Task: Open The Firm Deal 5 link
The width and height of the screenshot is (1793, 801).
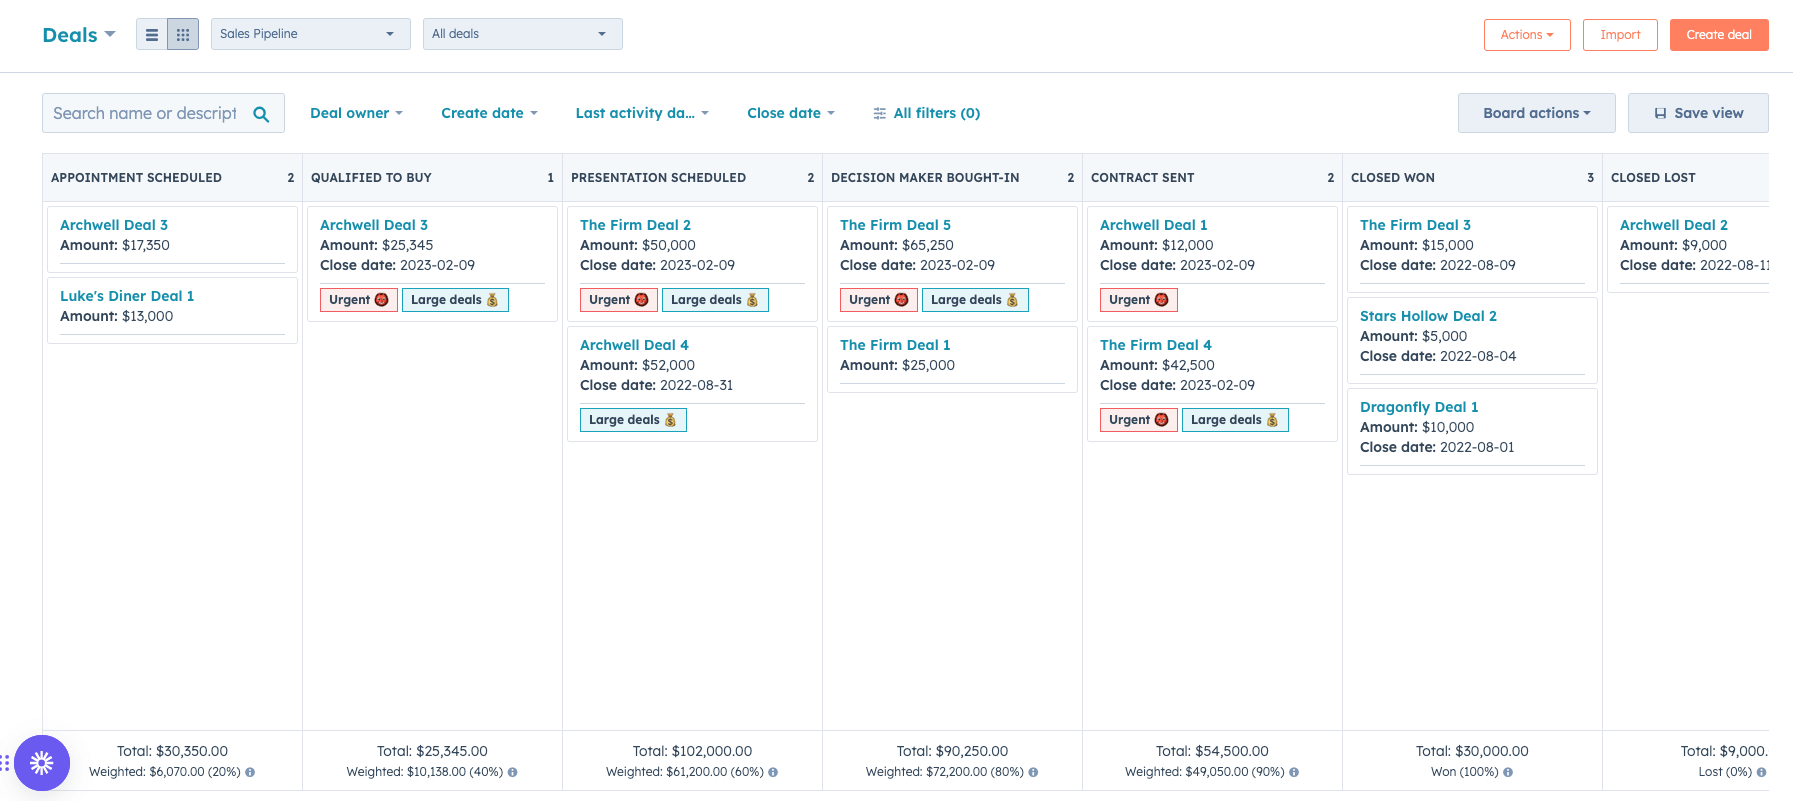Action: 895,225
